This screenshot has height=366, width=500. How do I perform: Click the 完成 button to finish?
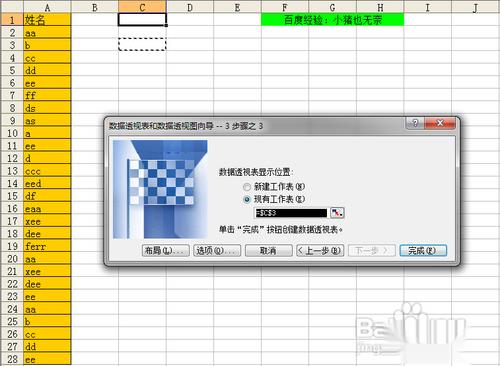click(x=423, y=250)
